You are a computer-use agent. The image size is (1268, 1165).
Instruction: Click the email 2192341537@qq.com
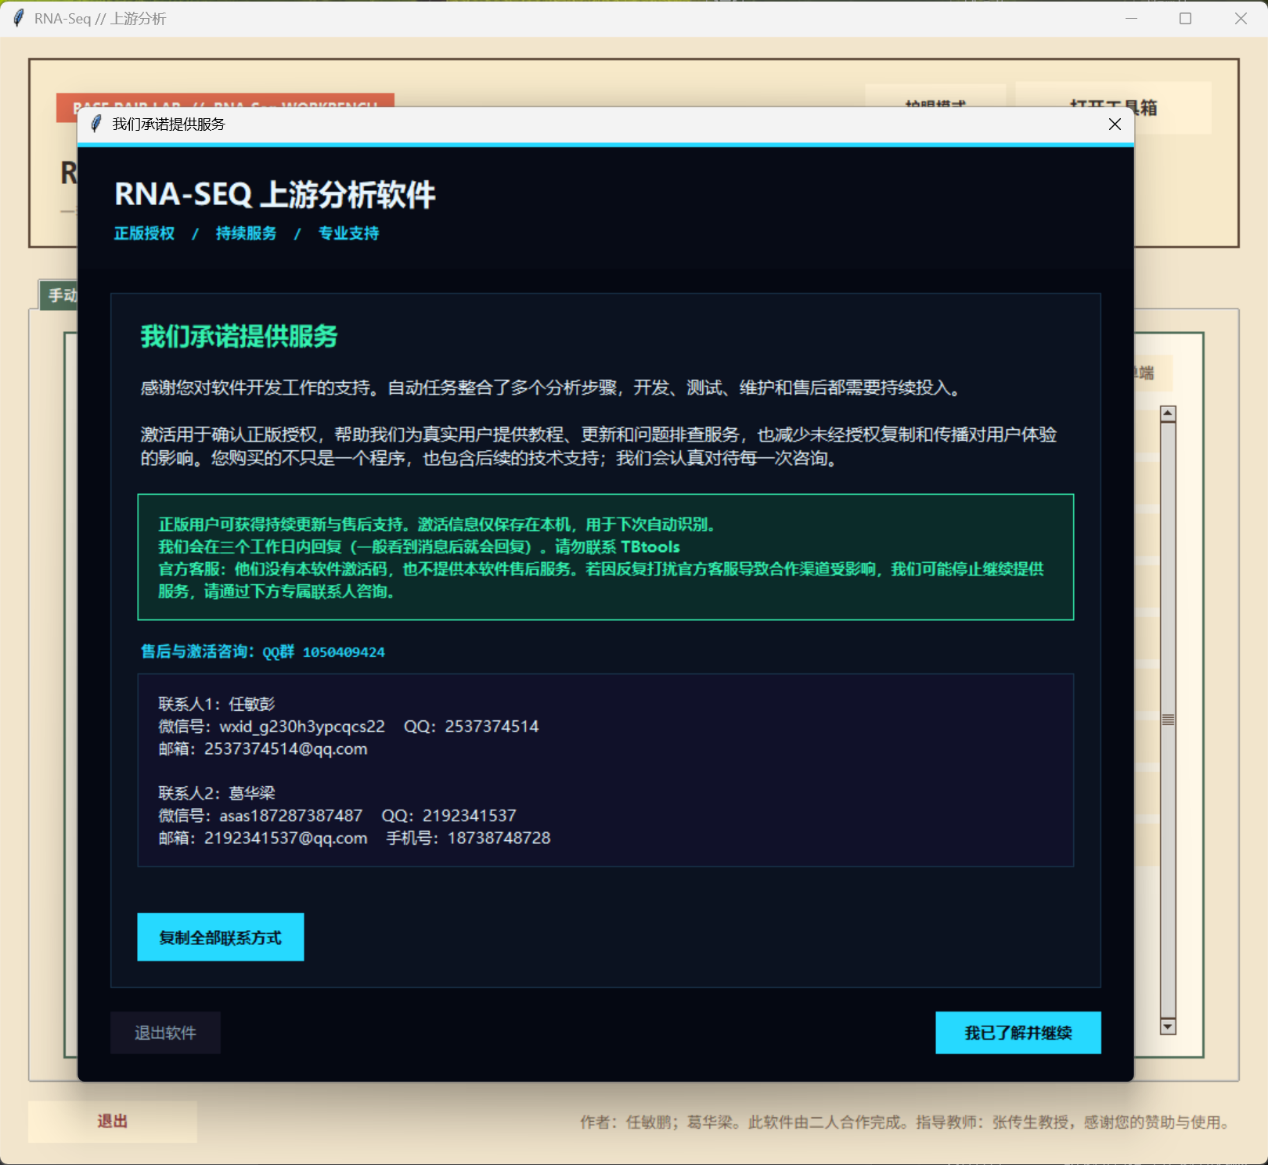(x=286, y=838)
